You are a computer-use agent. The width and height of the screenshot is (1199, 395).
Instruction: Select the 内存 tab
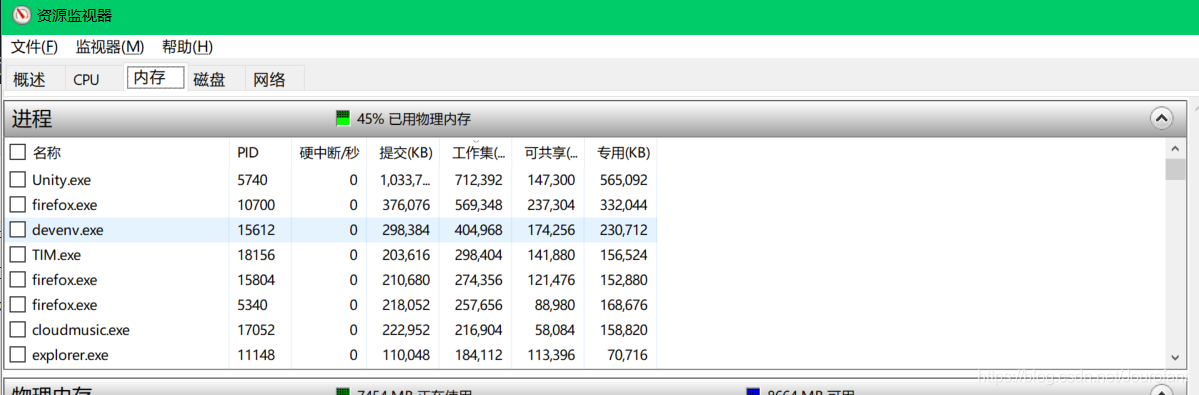tap(156, 78)
